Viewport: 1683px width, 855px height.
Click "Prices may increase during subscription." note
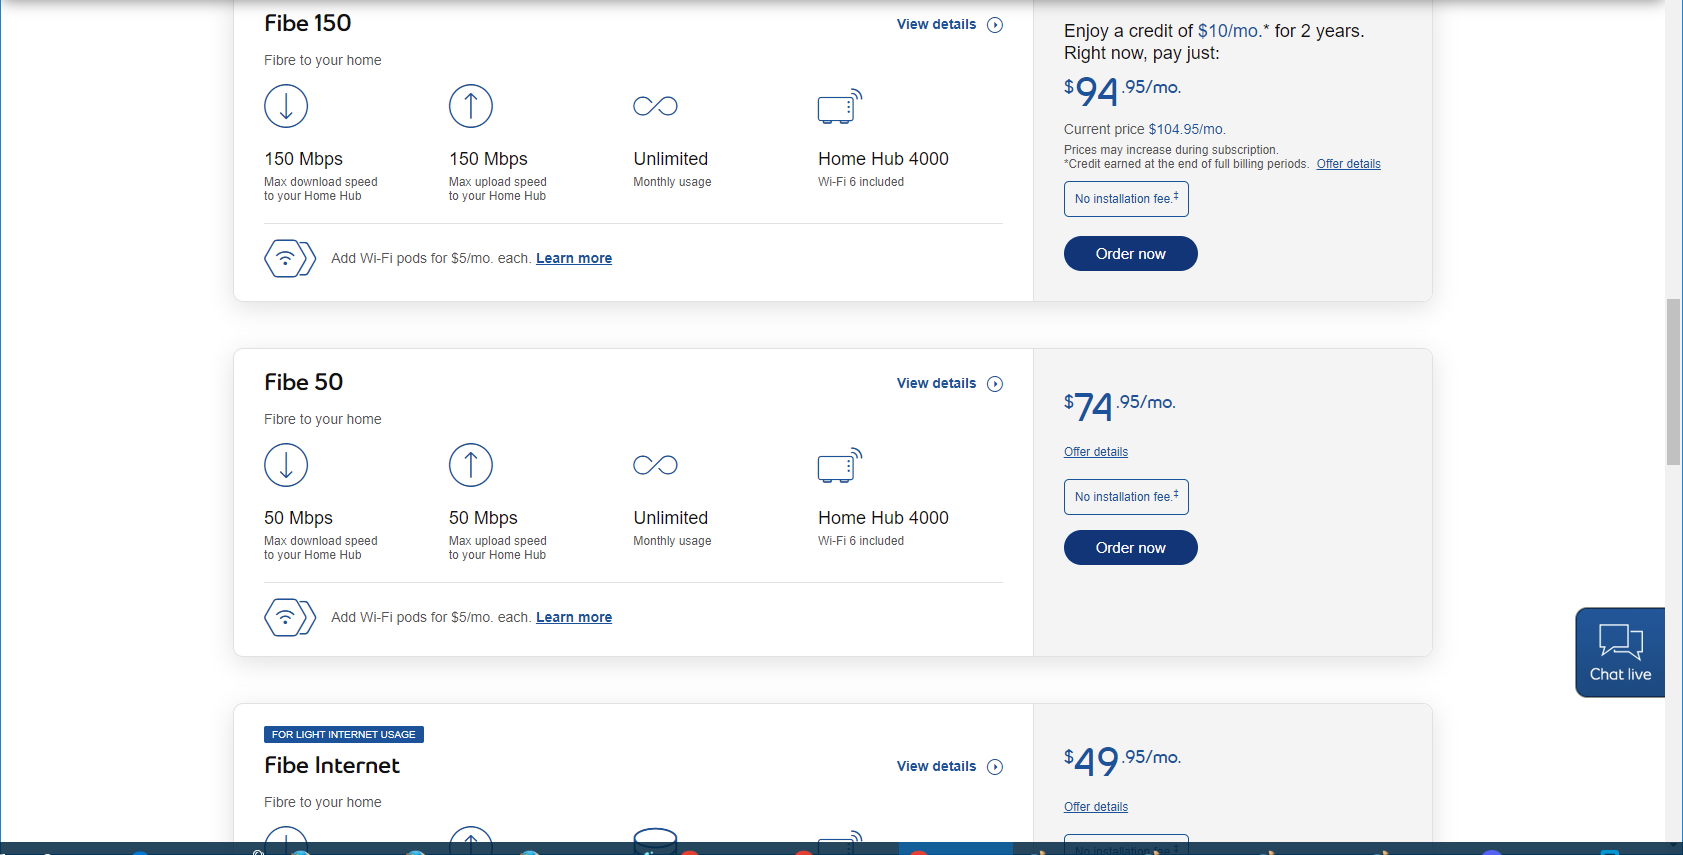point(1171,150)
